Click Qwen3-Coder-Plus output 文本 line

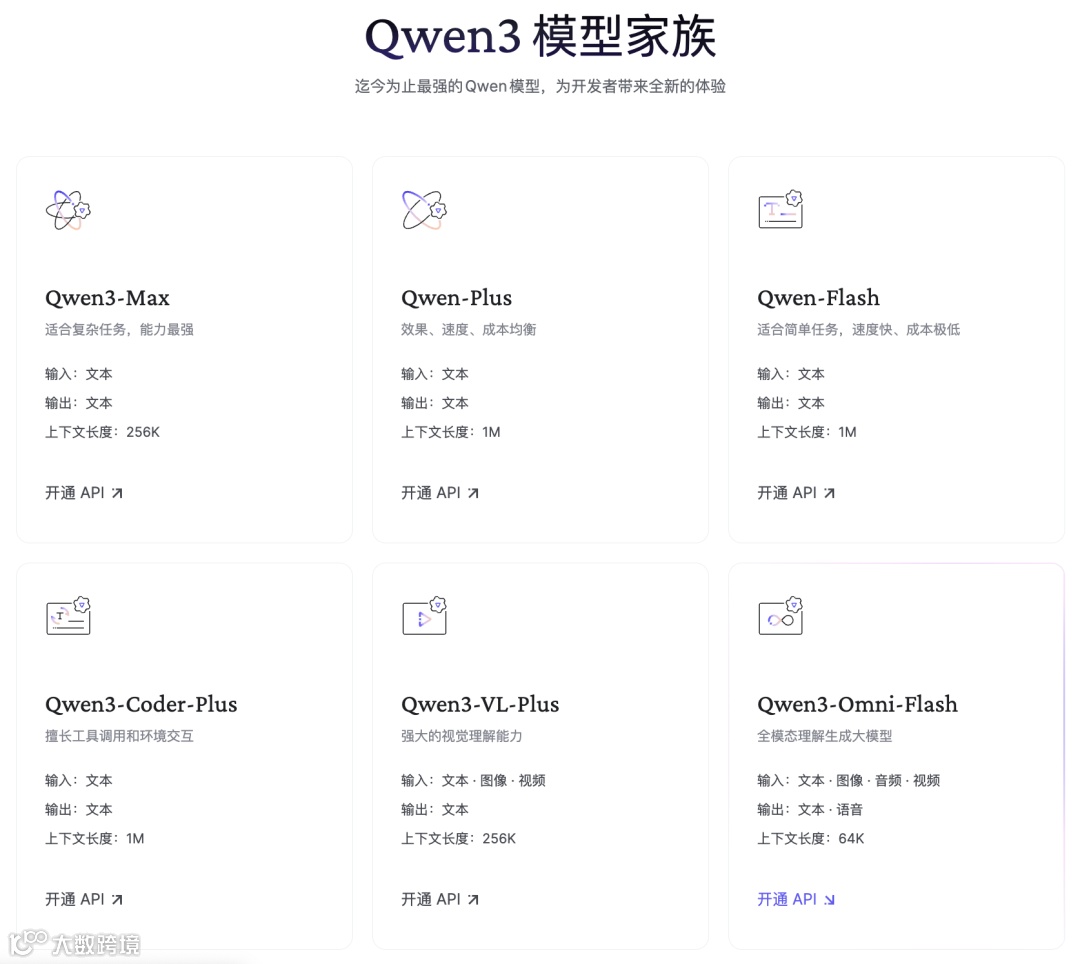(79, 809)
